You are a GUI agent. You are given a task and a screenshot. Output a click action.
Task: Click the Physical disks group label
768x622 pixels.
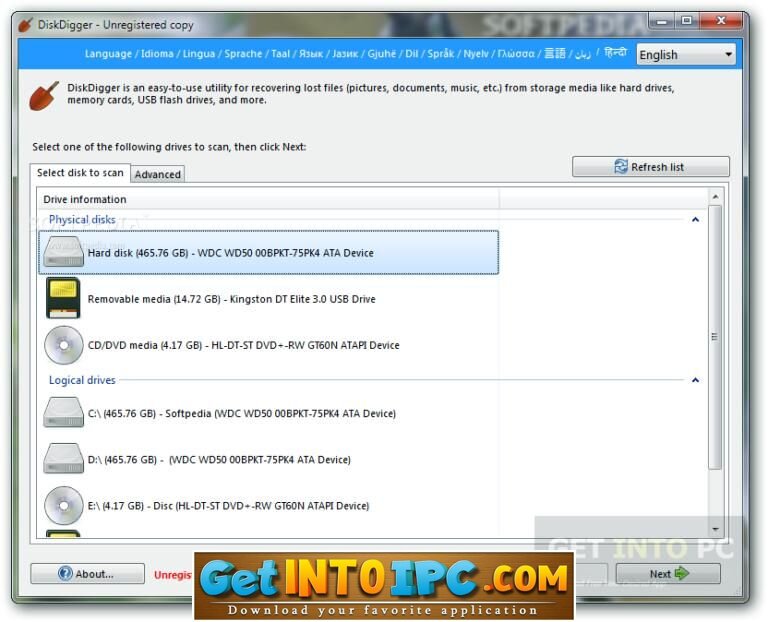[82, 219]
